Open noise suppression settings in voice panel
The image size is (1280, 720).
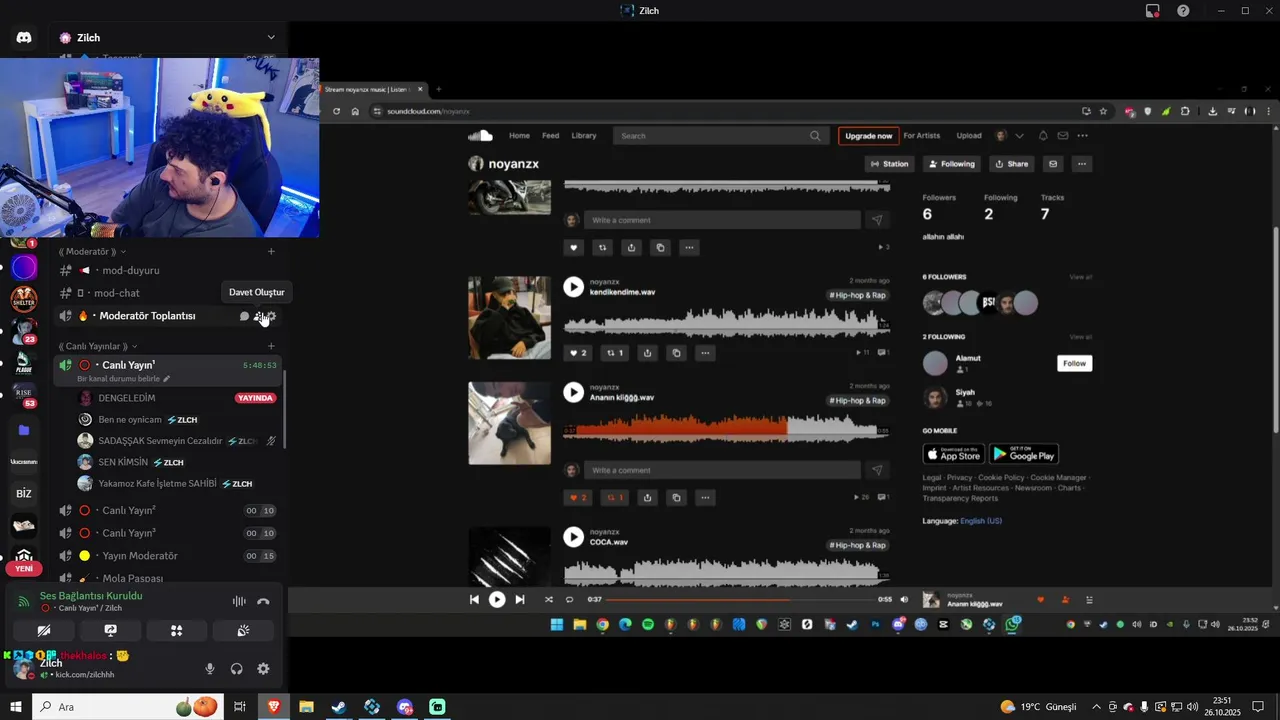(x=239, y=601)
